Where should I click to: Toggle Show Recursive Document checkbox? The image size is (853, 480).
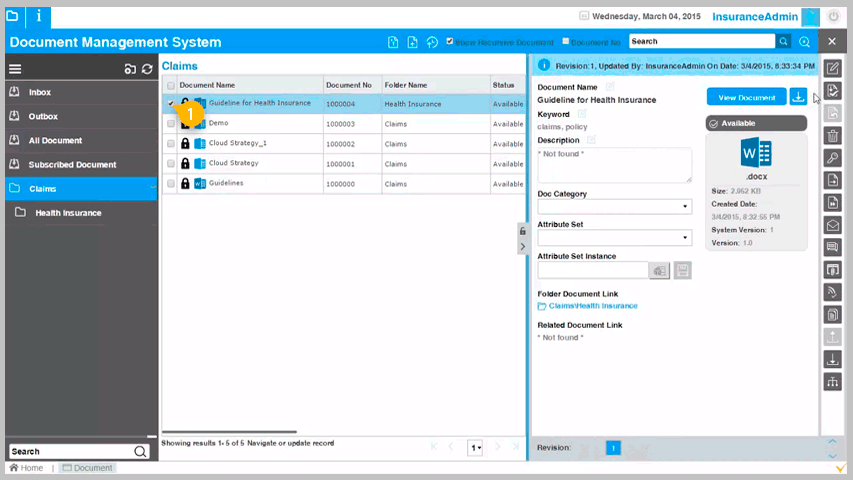(449, 41)
